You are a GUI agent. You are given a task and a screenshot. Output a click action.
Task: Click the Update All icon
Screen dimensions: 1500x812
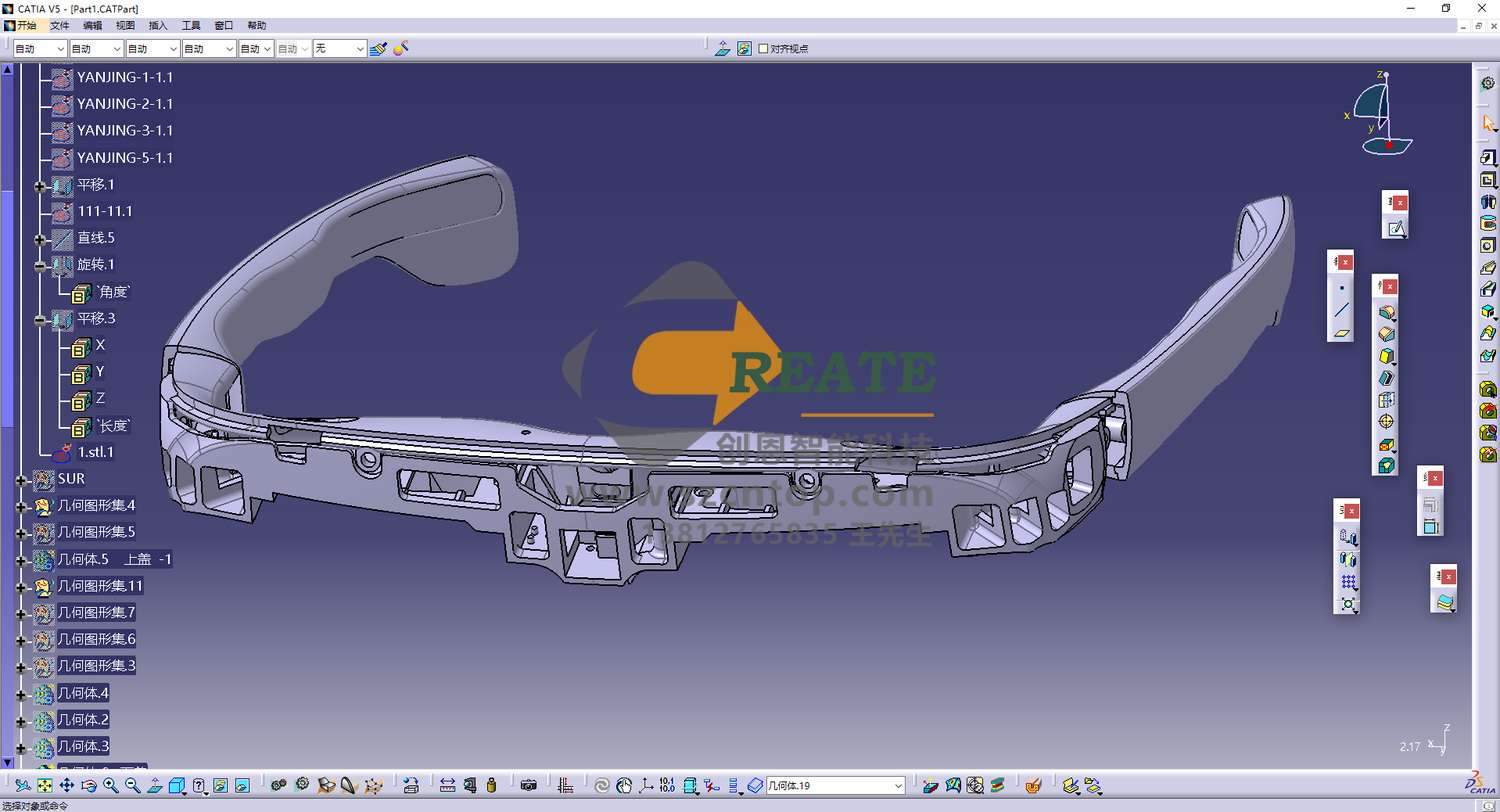coord(601,786)
